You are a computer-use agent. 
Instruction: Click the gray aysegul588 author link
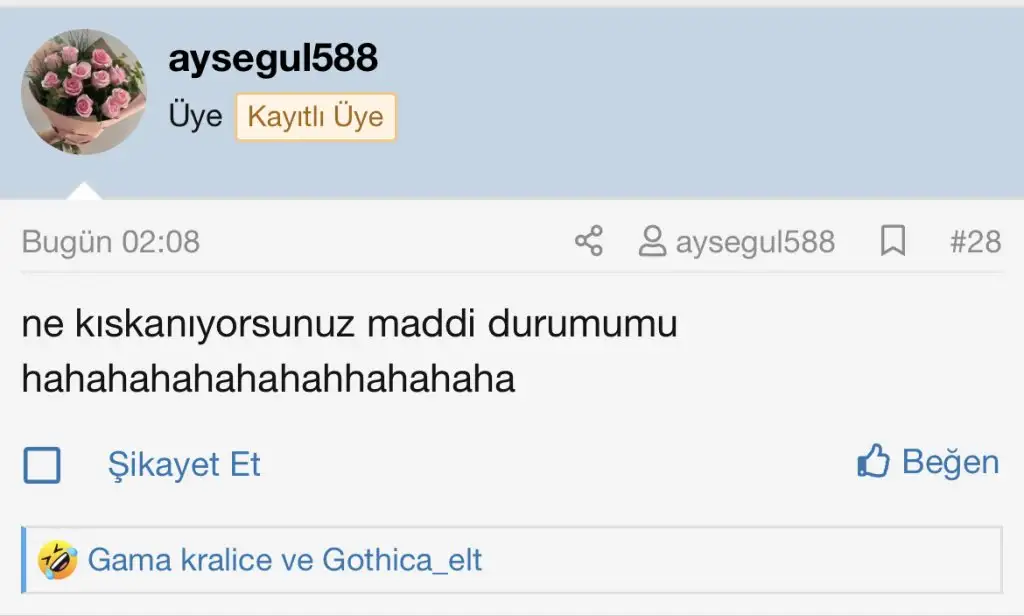(x=755, y=242)
